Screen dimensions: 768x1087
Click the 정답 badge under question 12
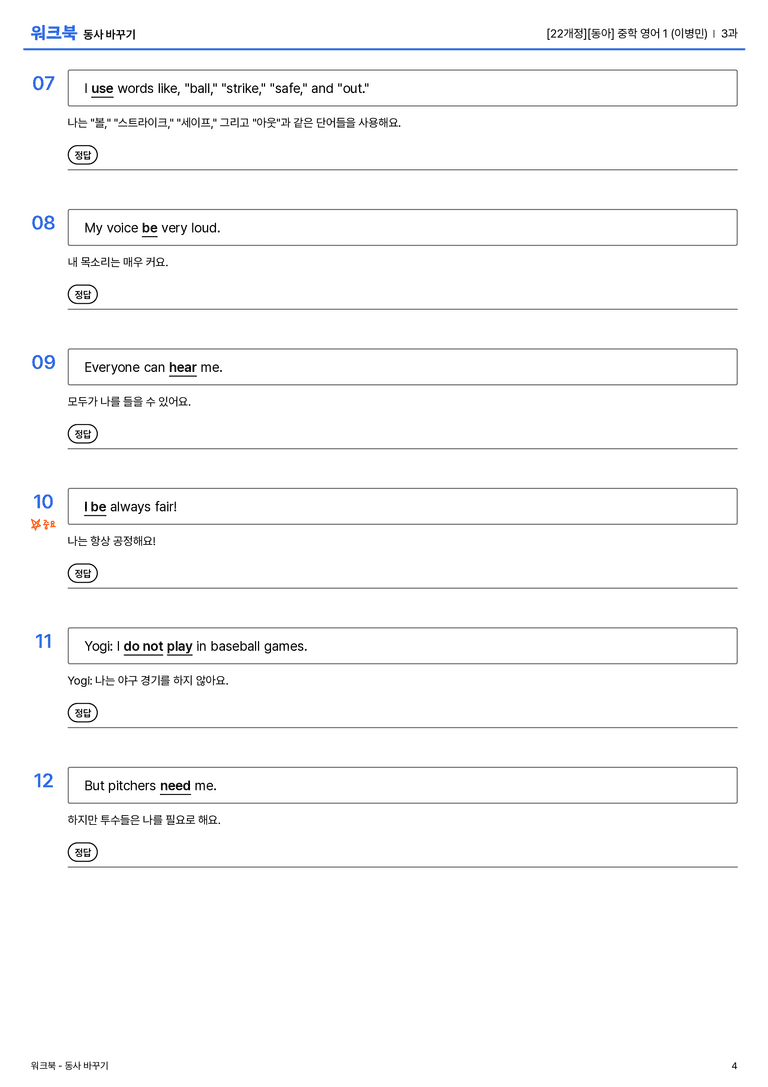pyautogui.click(x=82, y=852)
